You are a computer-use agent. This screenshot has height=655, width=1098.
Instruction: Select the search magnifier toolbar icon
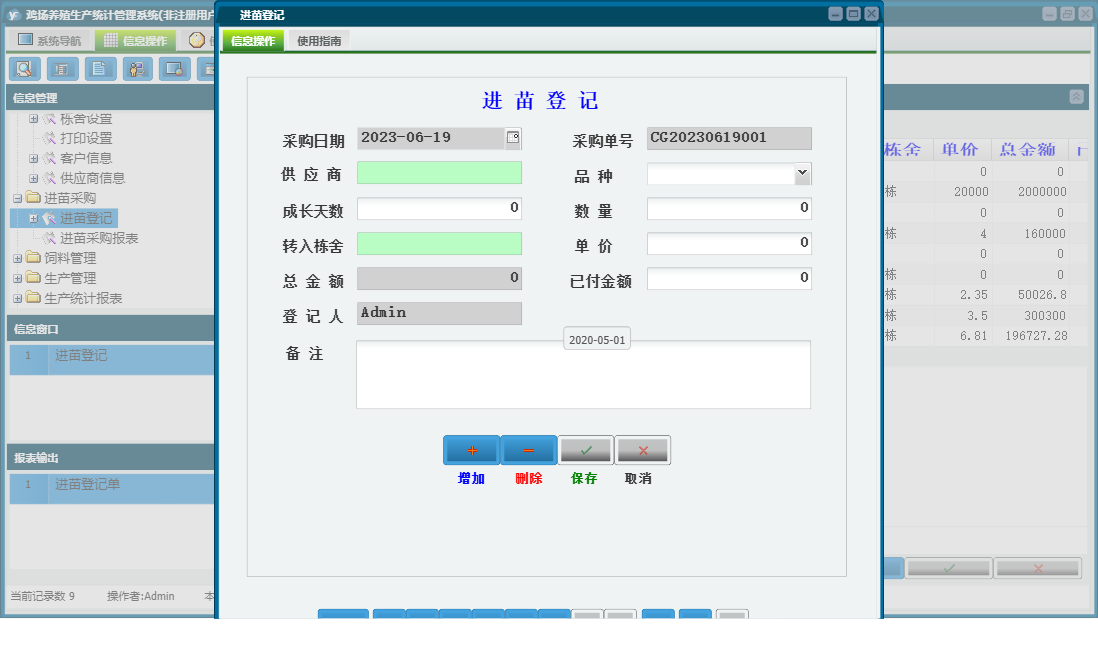(x=25, y=69)
